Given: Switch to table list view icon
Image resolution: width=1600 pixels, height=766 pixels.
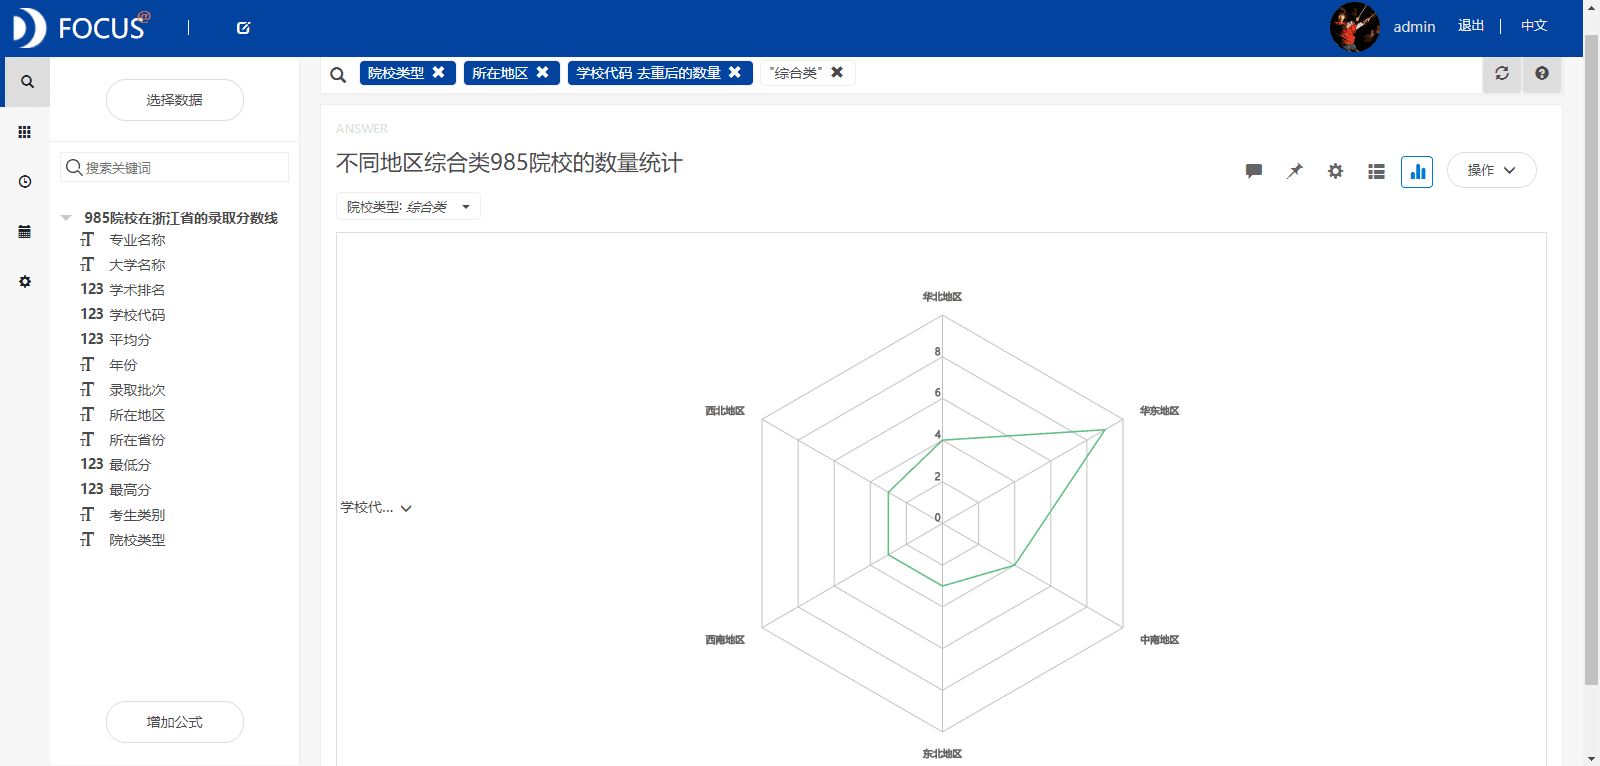Looking at the screenshot, I should click(1376, 171).
